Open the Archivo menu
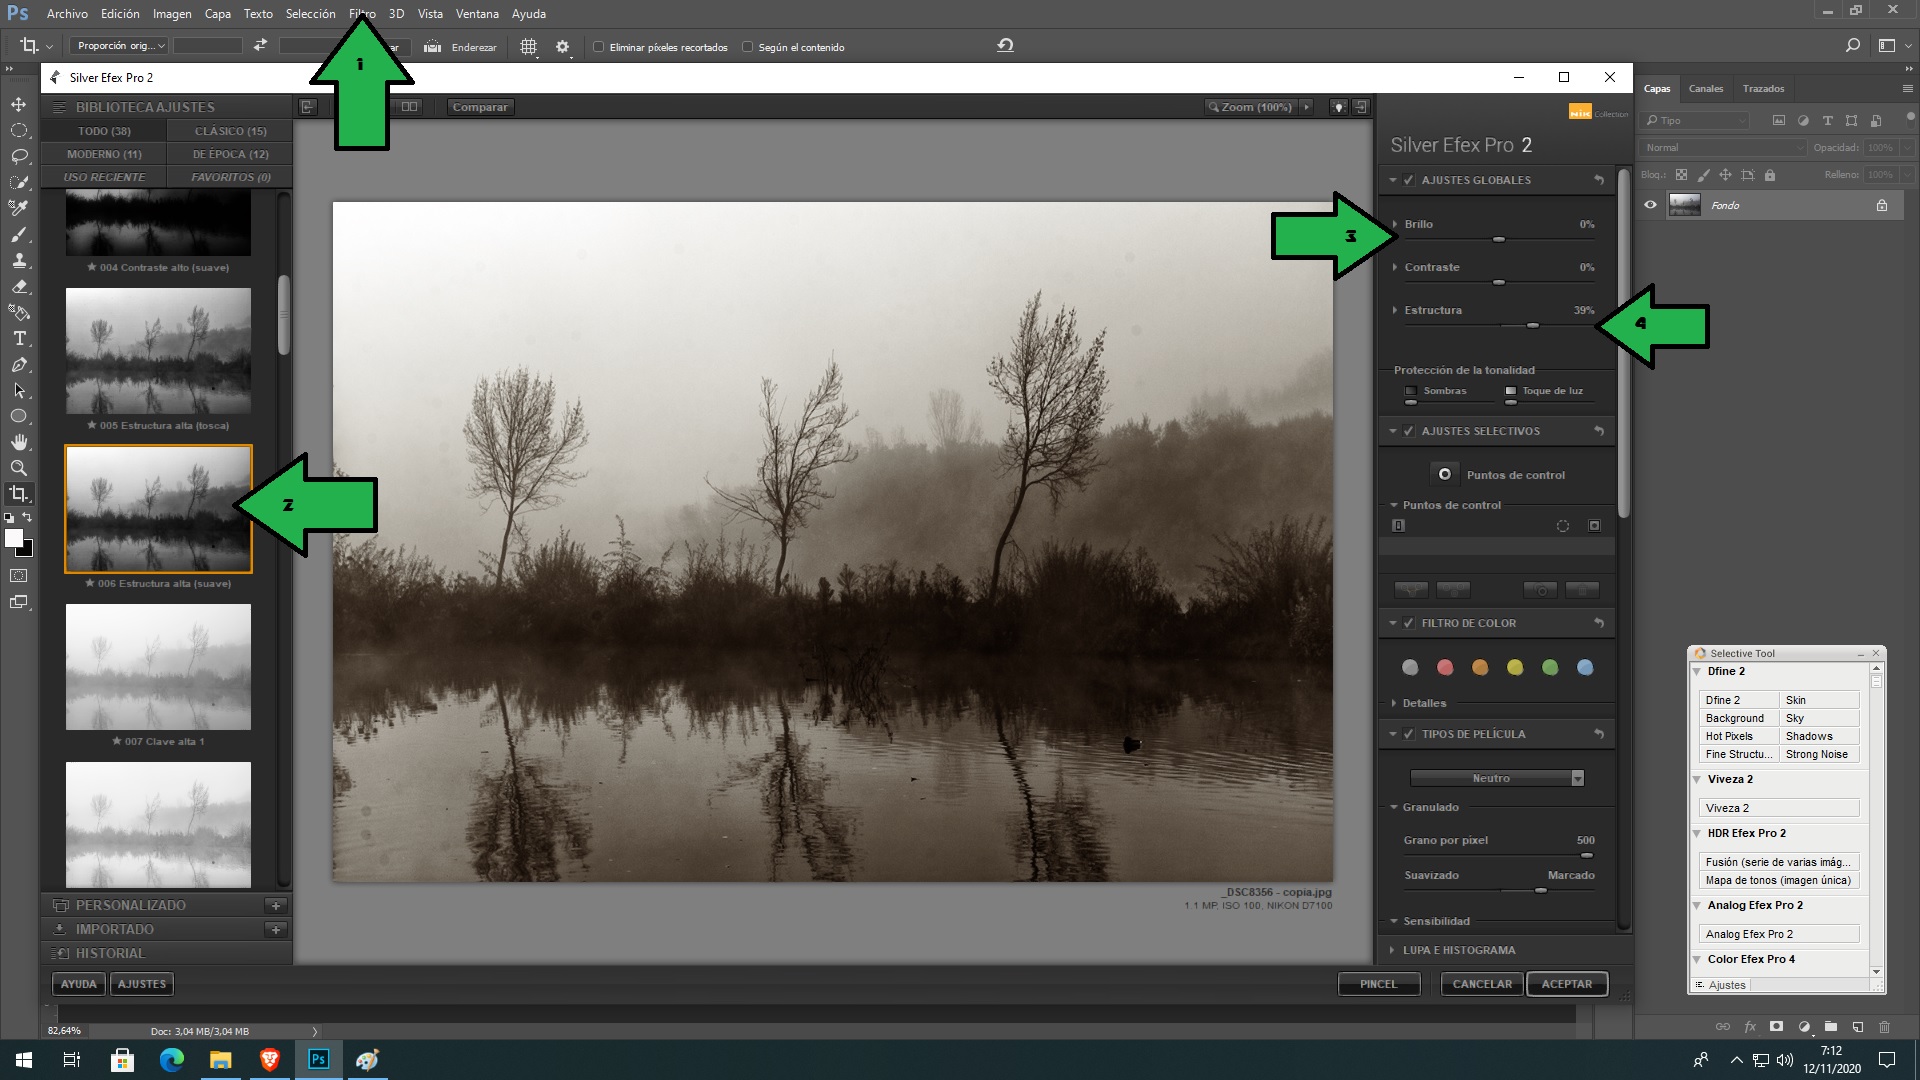1920x1080 pixels. (x=67, y=14)
